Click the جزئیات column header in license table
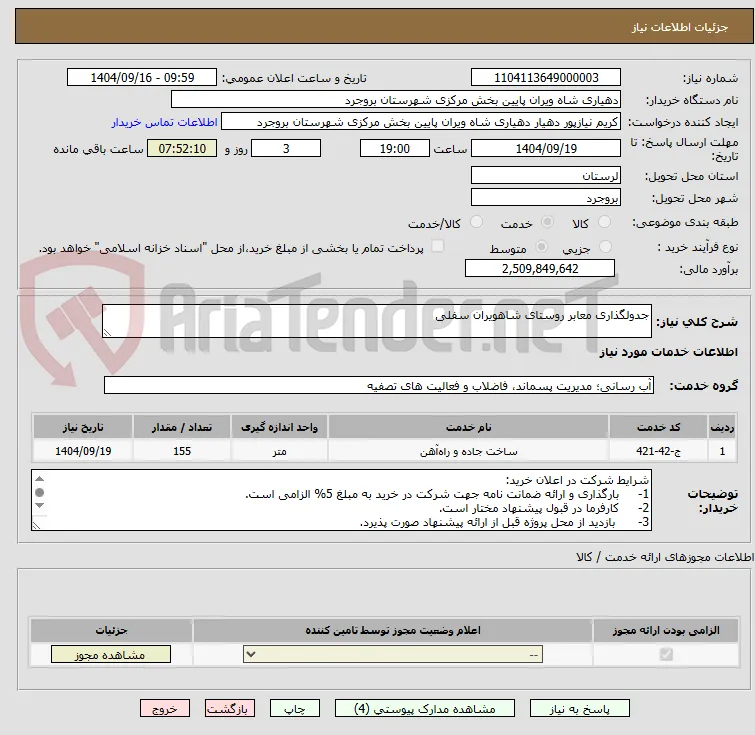 (x=111, y=630)
